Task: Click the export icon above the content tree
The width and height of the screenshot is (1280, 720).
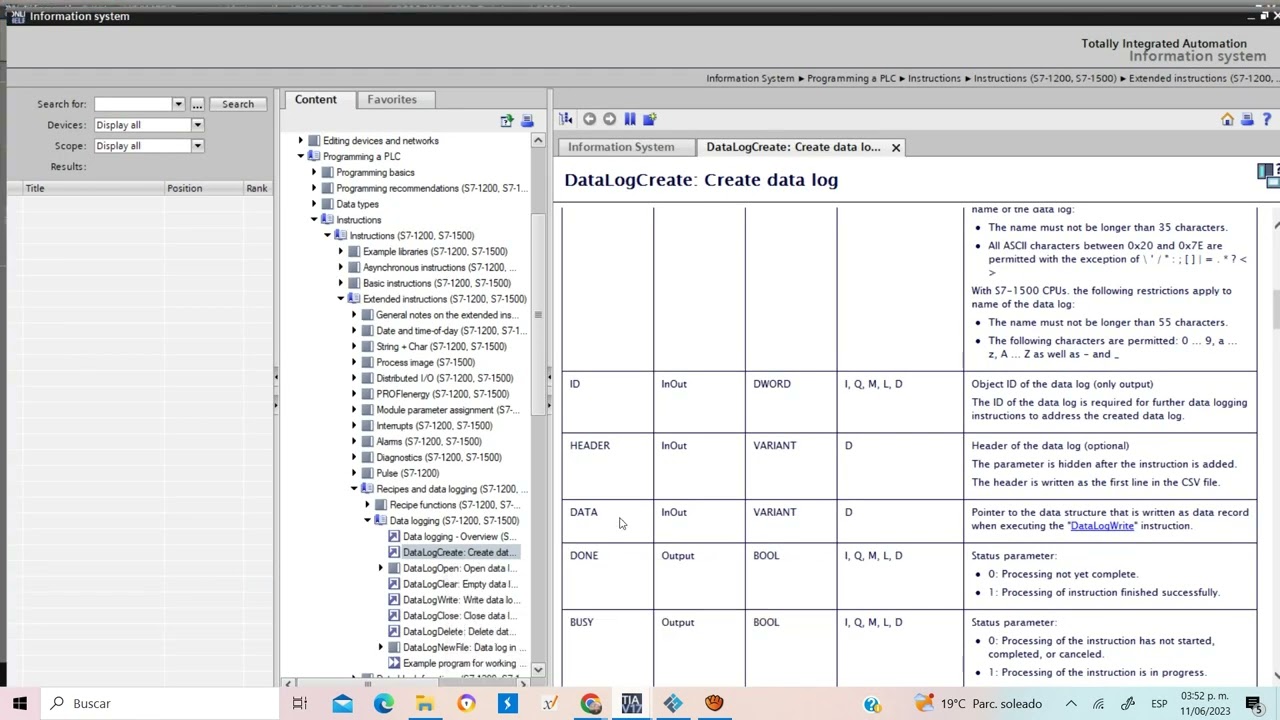Action: (x=507, y=121)
